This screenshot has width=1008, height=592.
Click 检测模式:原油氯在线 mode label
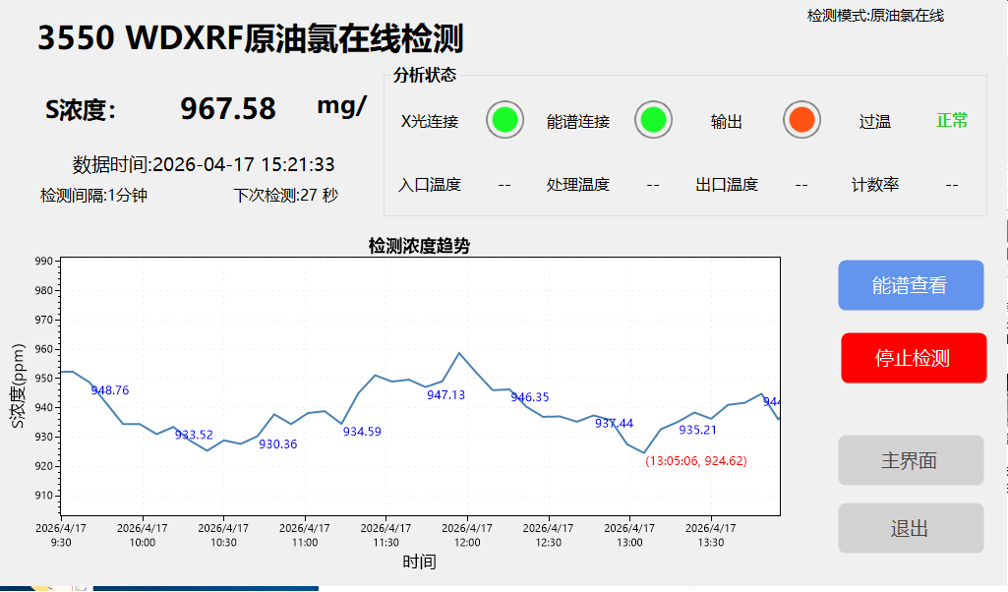(875, 15)
